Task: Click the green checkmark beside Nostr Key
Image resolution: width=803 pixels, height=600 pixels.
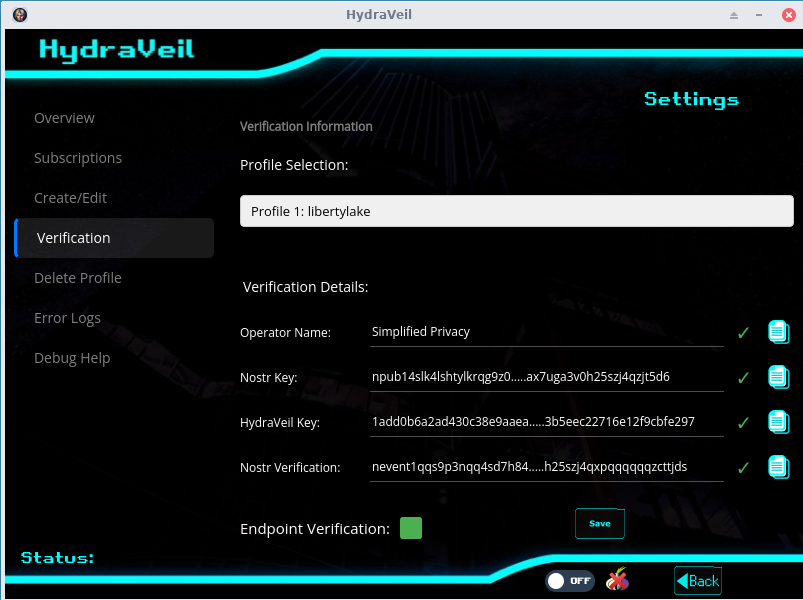Action: click(x=743, y=377)
